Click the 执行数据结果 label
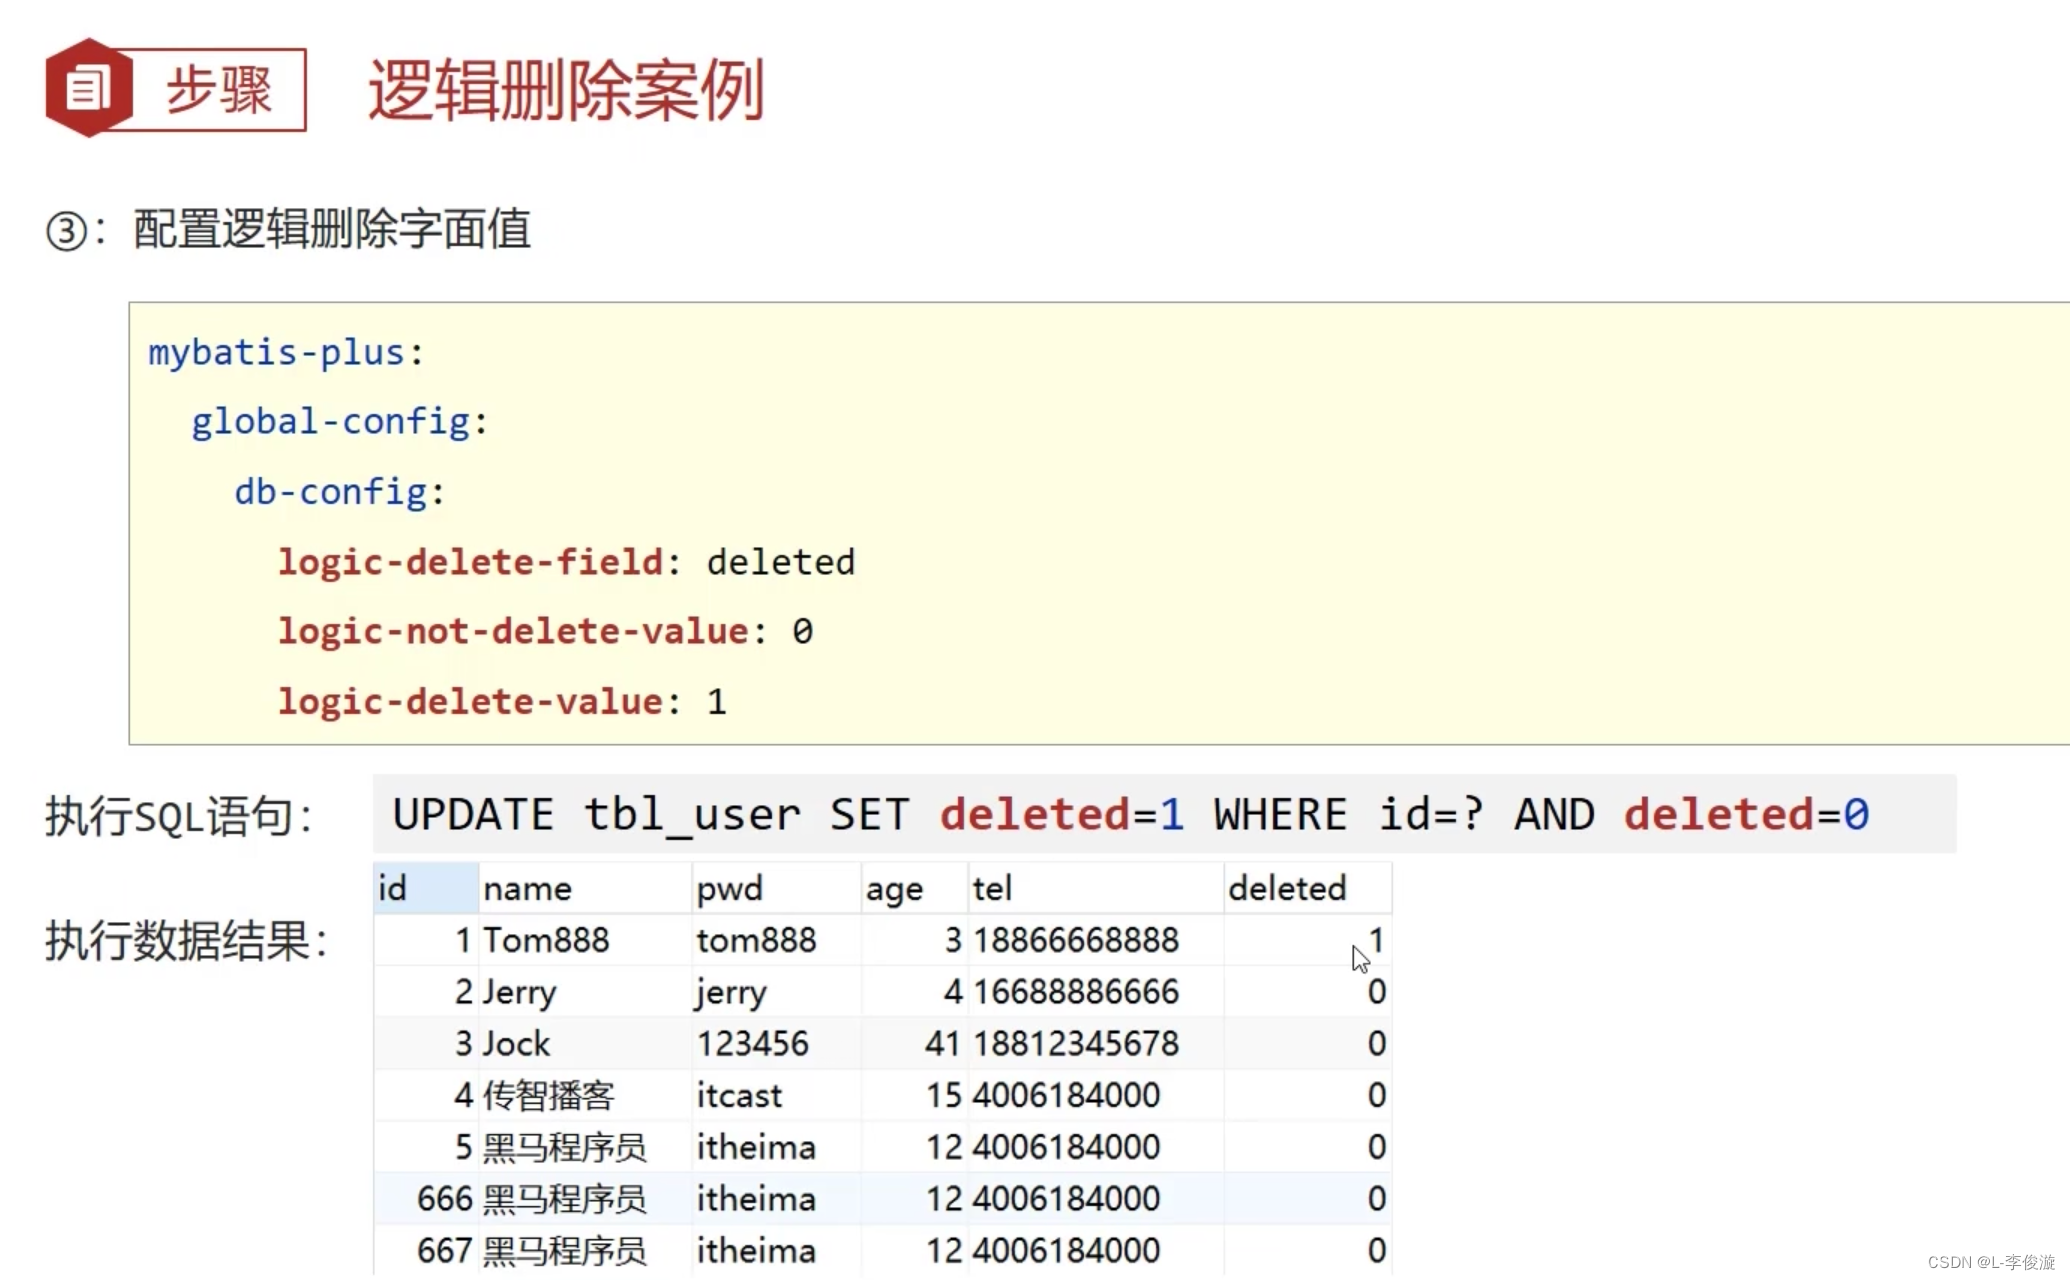The image size is (2070, 1280). (186, 941)
